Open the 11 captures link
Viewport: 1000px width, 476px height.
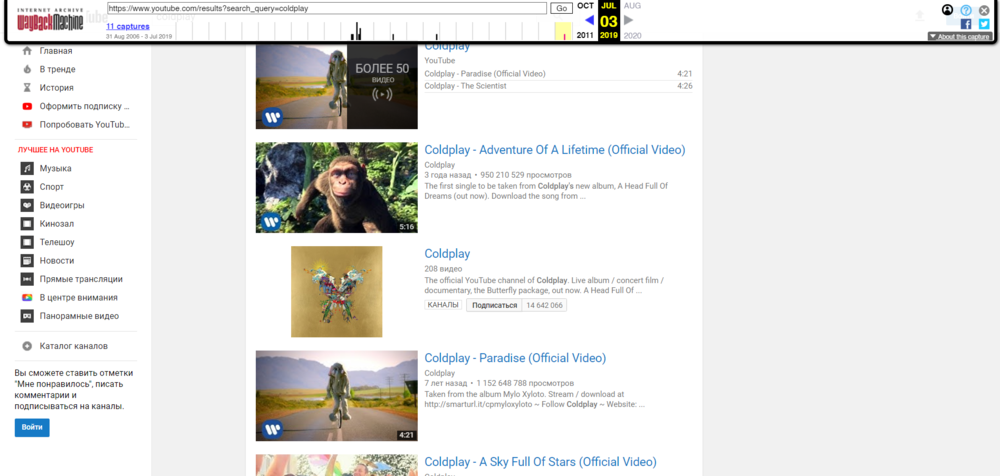pyautogui.click(x=128, y=26)
